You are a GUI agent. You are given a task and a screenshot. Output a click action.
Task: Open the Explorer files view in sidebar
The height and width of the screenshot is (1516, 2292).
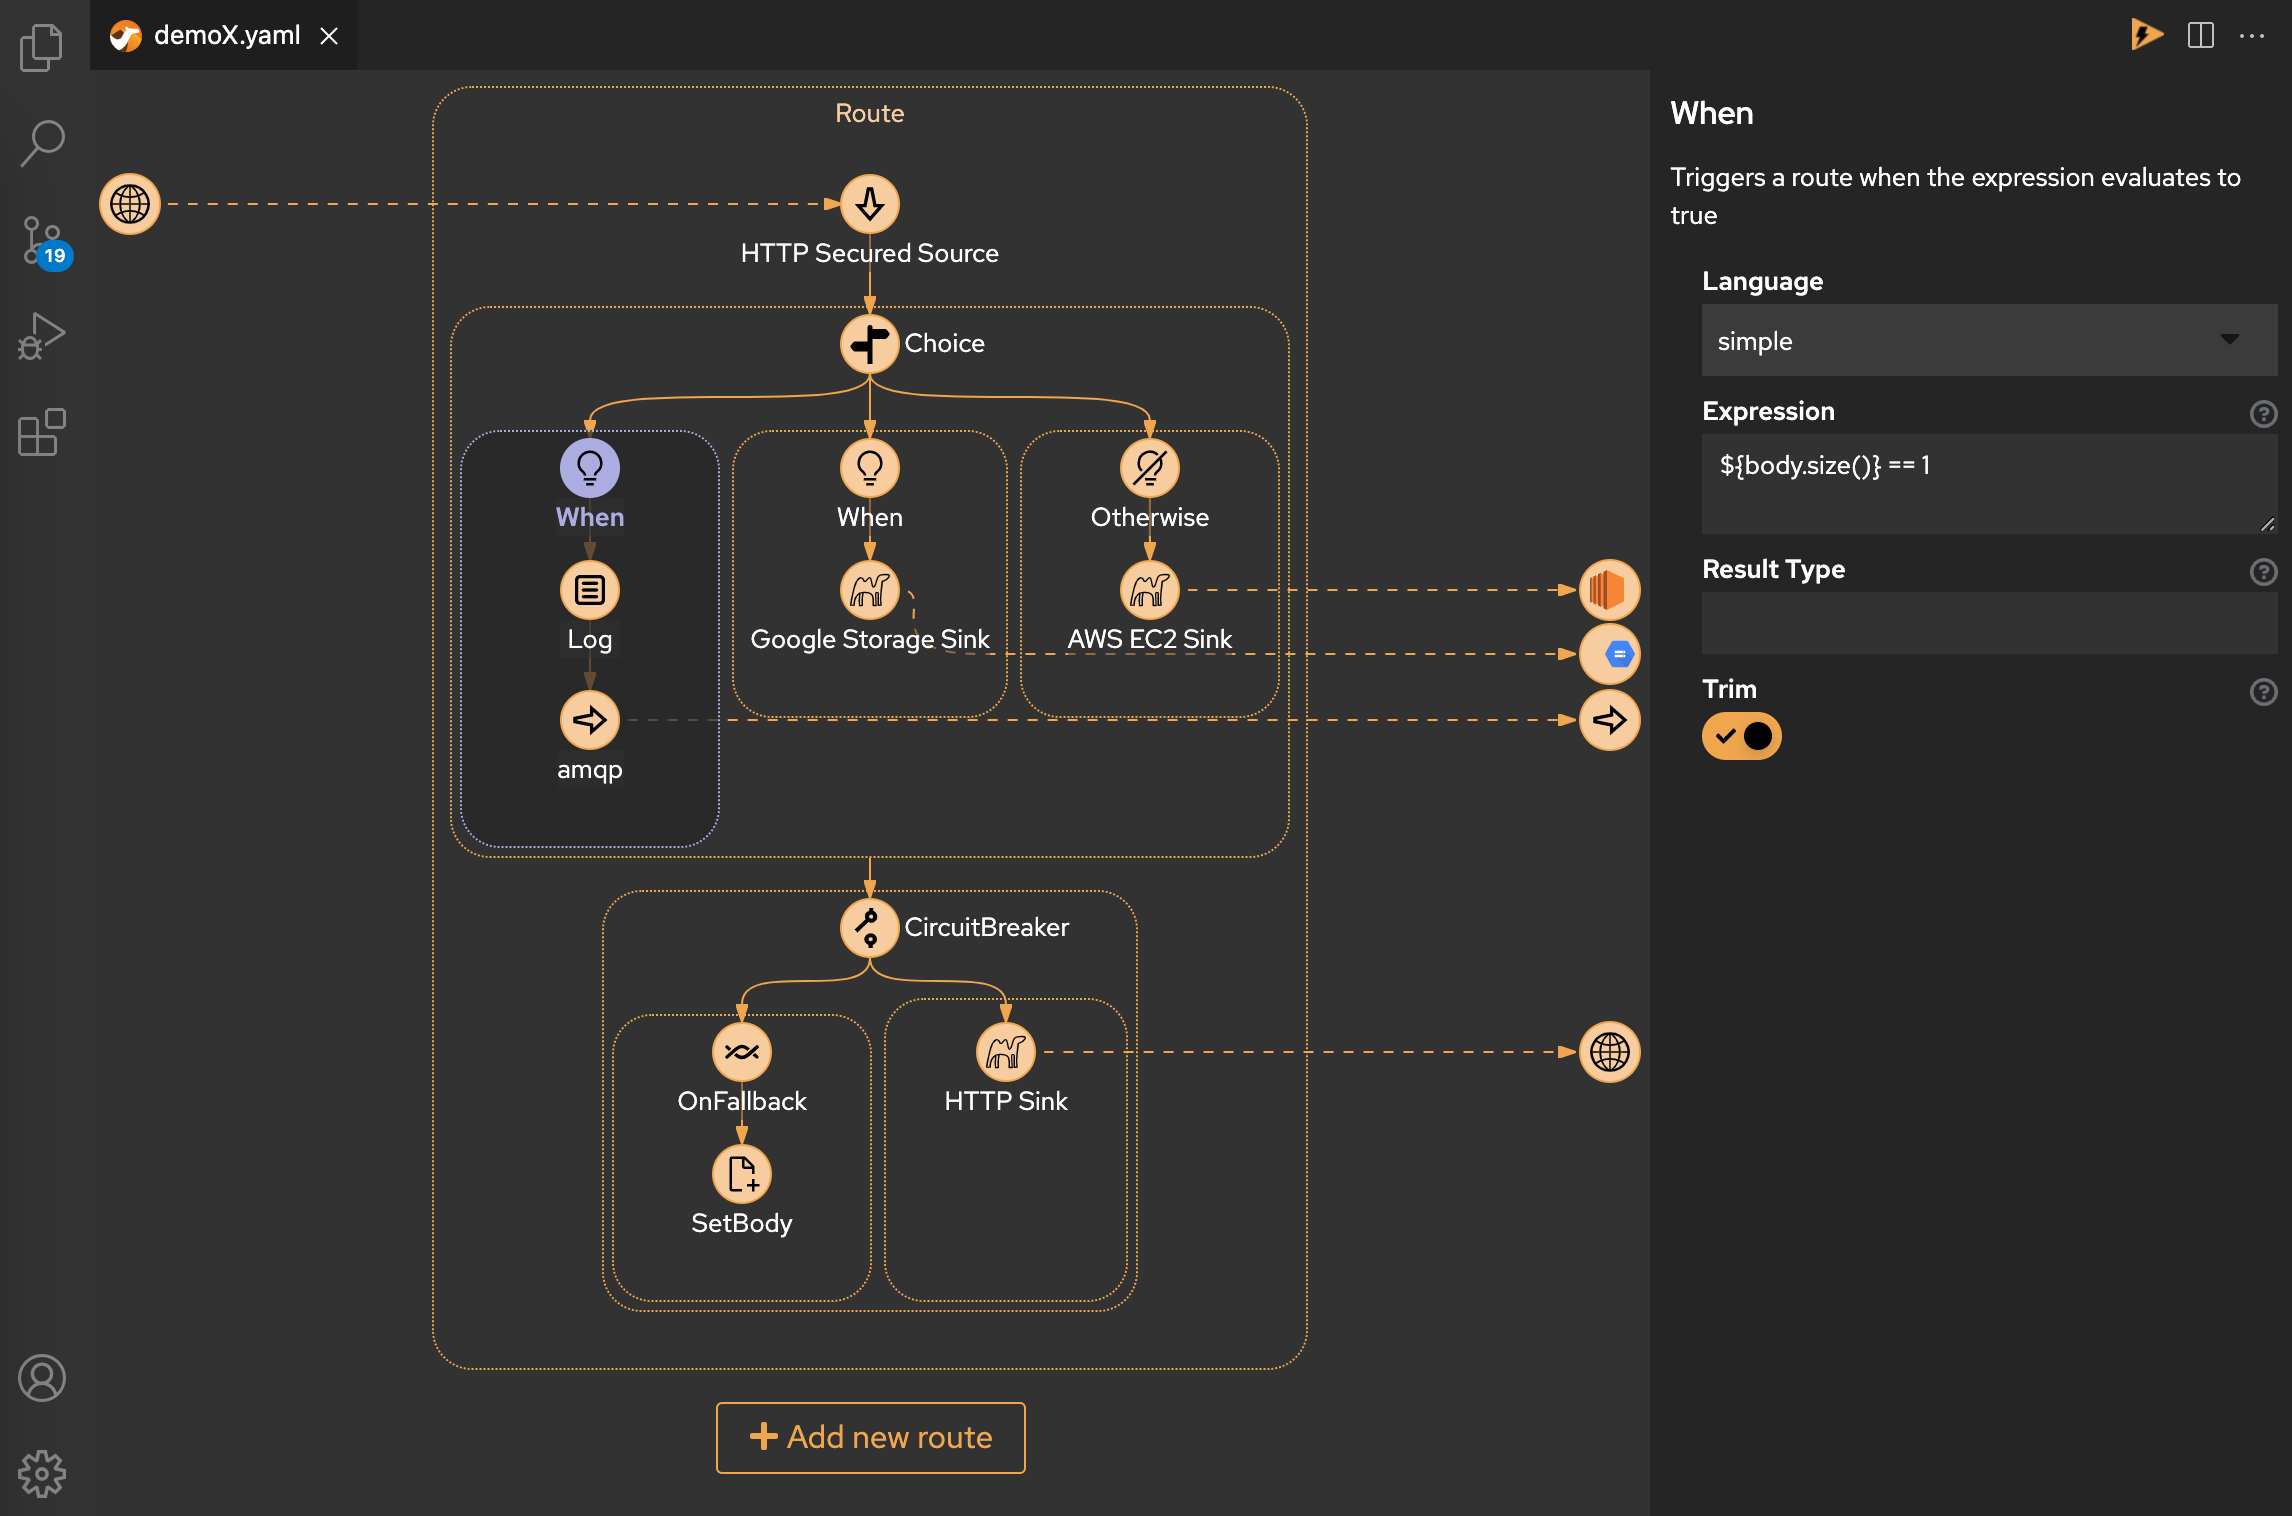tap(41, 48)
